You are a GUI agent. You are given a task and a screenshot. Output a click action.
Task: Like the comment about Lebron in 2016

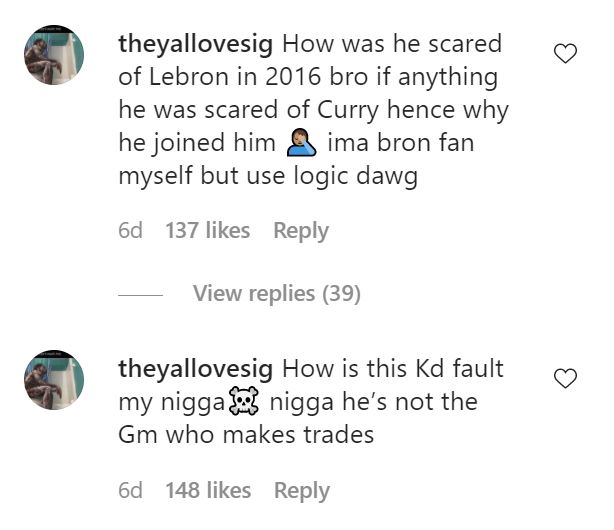click(x=565, y=54)
